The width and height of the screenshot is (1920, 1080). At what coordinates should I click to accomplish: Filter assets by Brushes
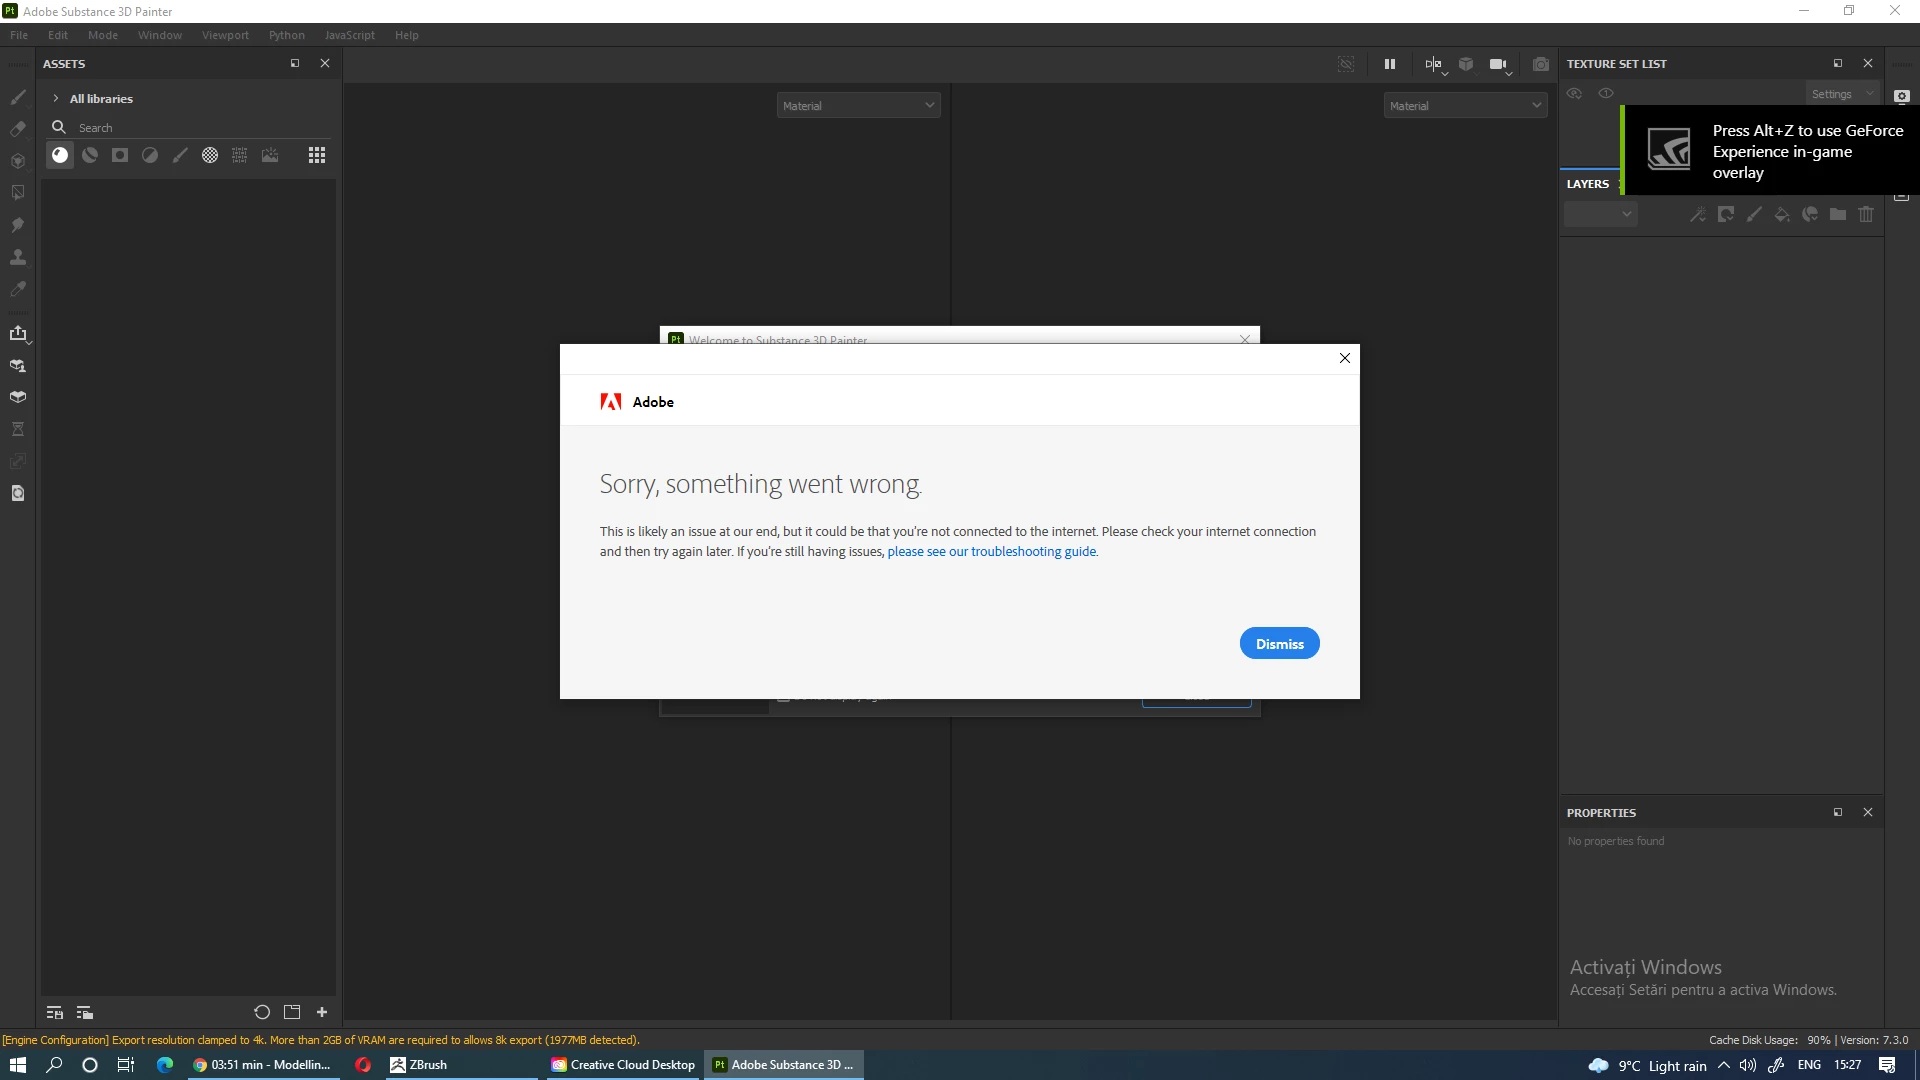coord(180,155)
